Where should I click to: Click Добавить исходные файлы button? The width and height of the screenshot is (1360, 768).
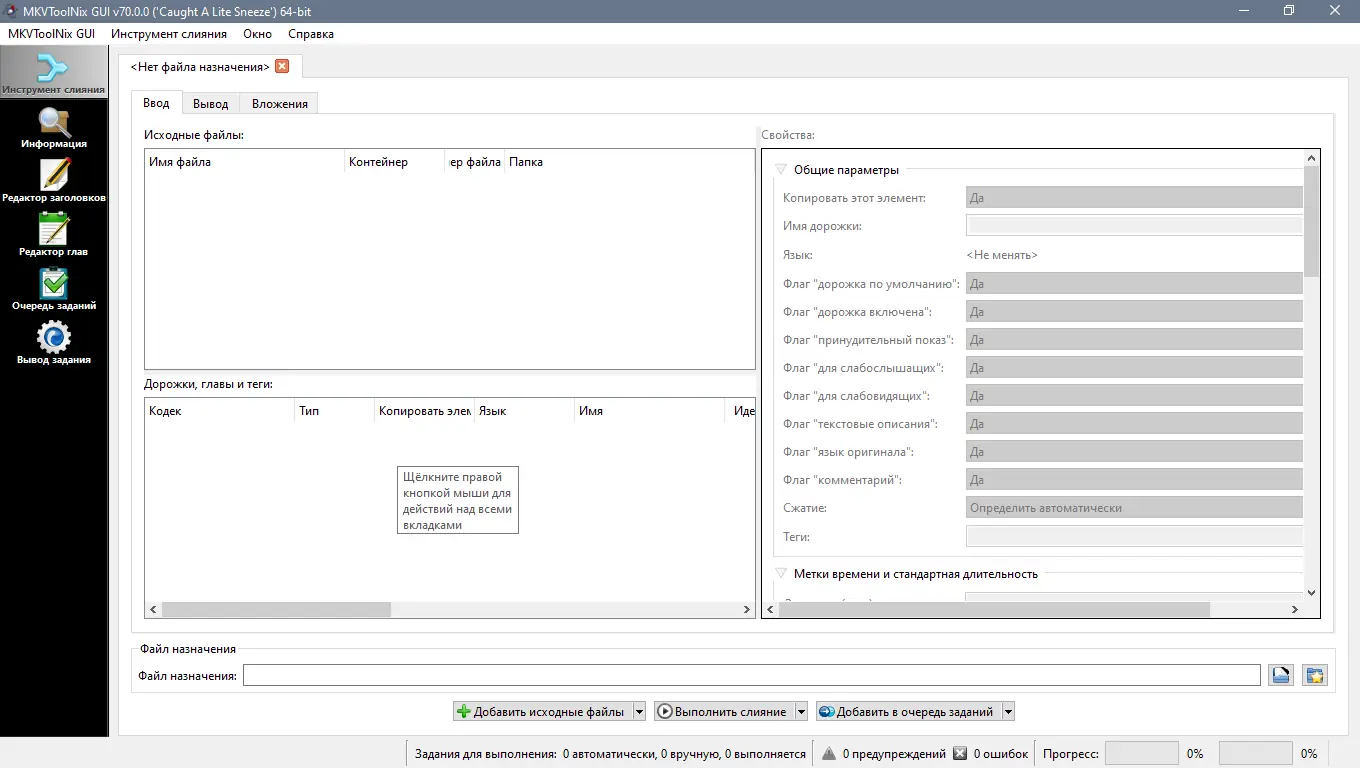click(543, 712)
